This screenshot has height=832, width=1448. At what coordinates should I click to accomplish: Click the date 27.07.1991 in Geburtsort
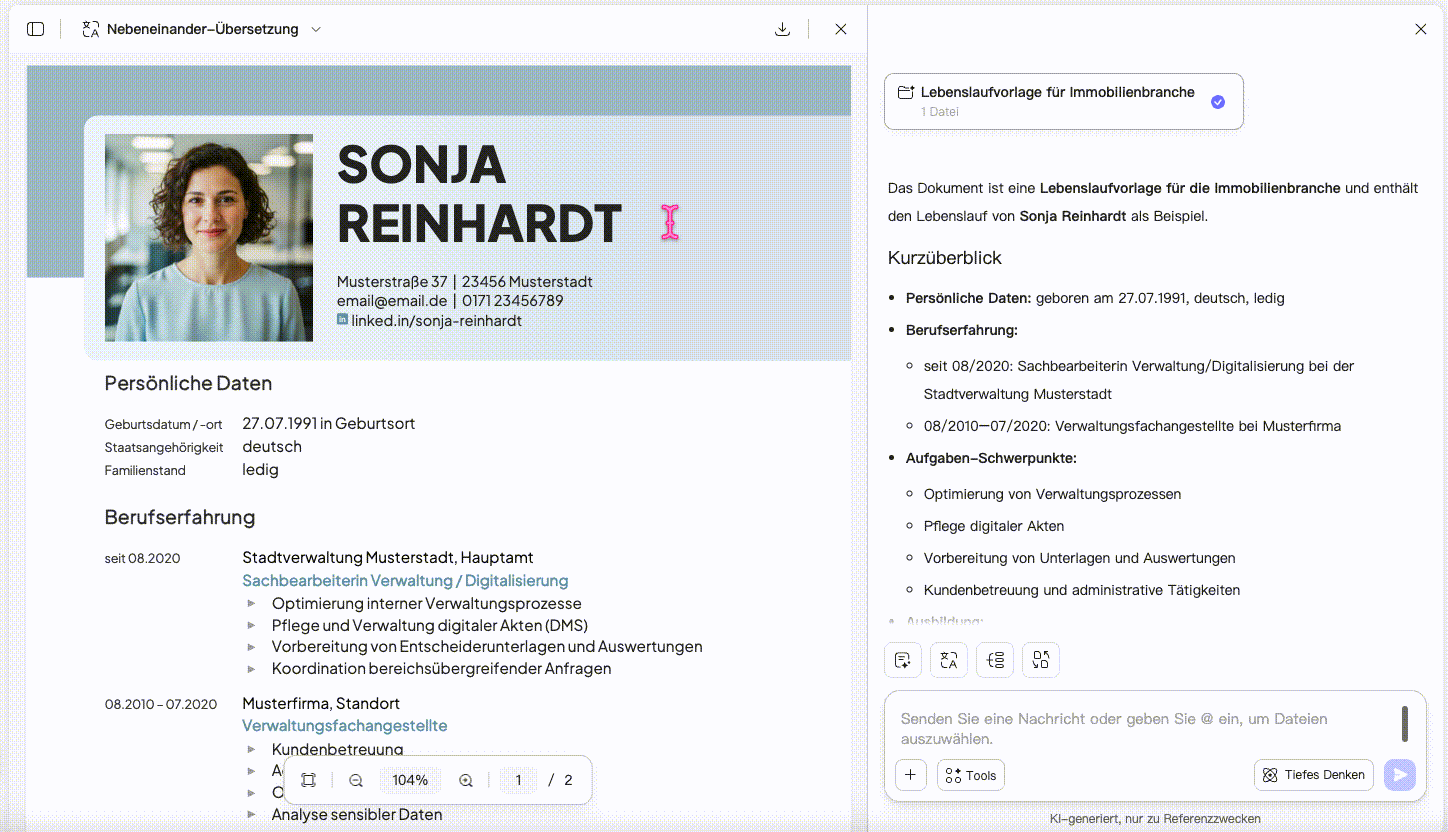coord(328,424)
